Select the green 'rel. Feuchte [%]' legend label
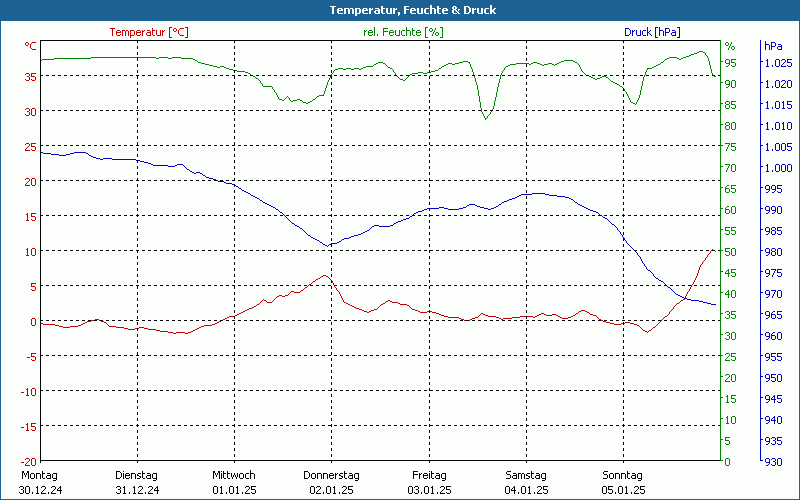Image resolution: width=800 pixels, height=500 pixels. (x=403, y=32)
